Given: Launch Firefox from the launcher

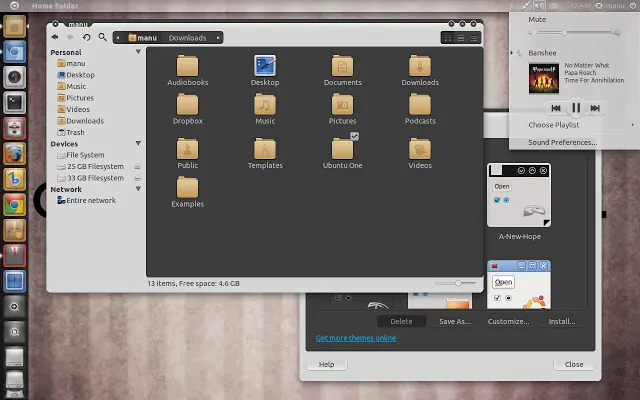Looking at the screenshot, I should [x=14, y=154].
